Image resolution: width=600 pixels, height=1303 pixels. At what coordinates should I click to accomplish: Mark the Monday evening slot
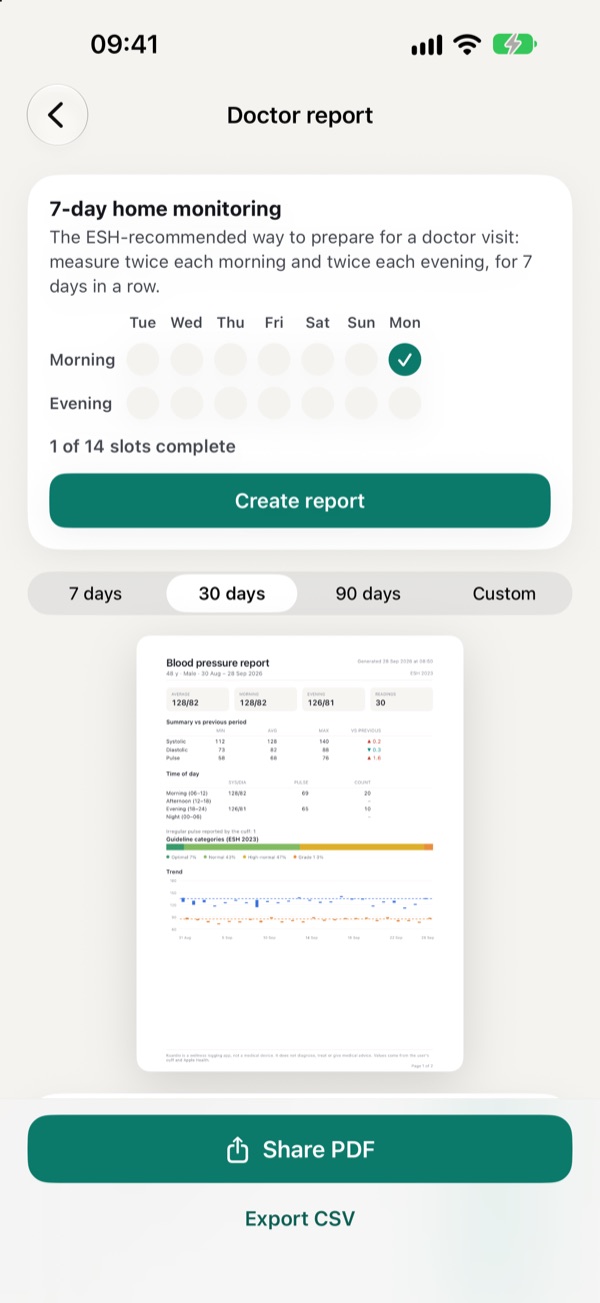[405, 403]
